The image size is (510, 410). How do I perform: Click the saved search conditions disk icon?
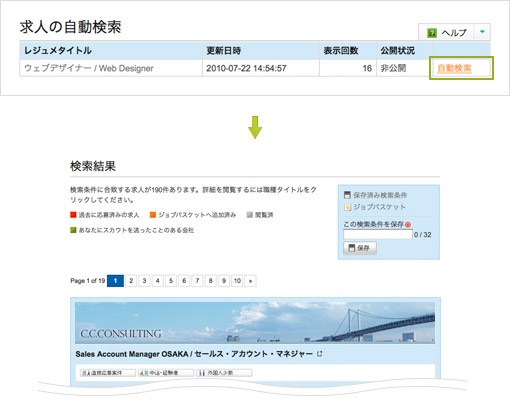coord(347,195)
